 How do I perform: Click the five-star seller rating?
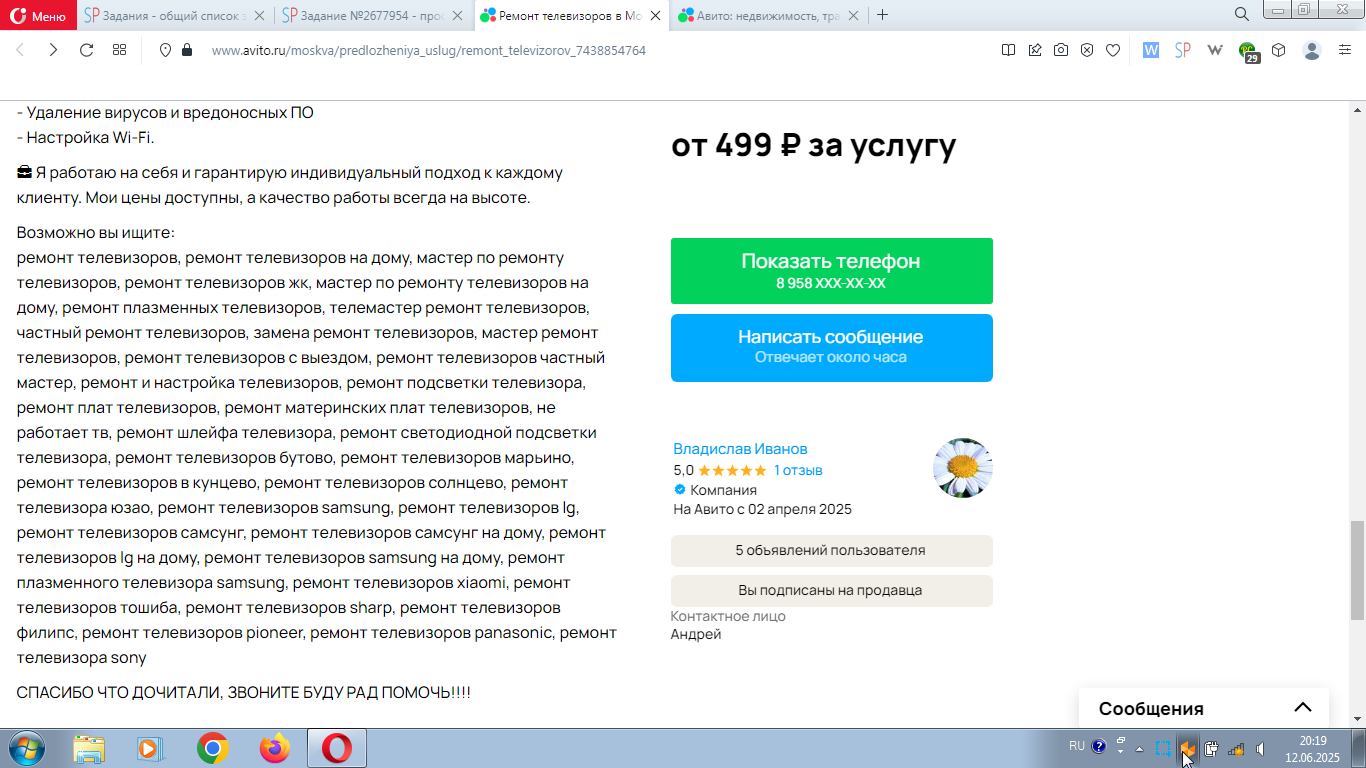(732, 470)
